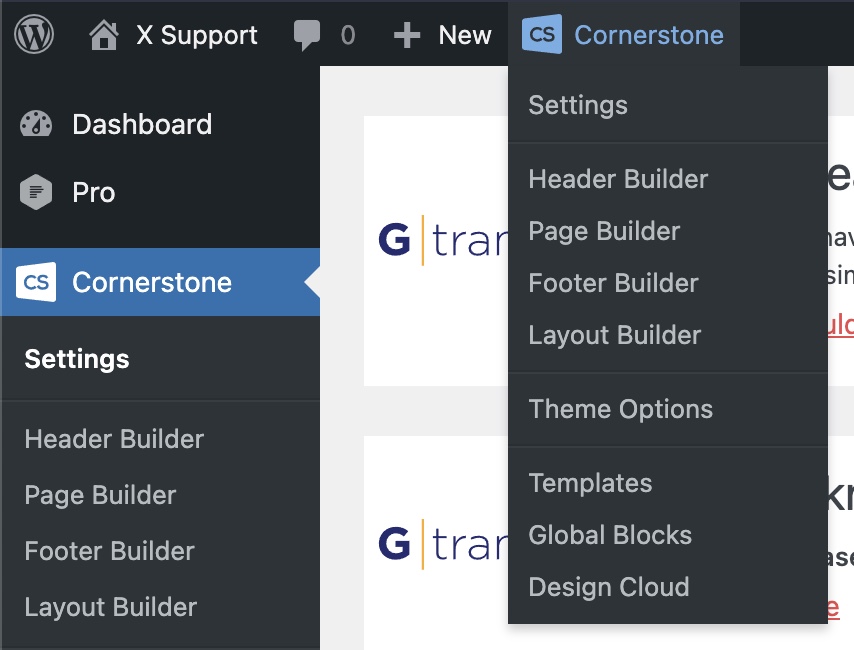The height and width of the screenshot is (650, 854).
Task: Click the WordPress logo icon
Action: [34, 34]
